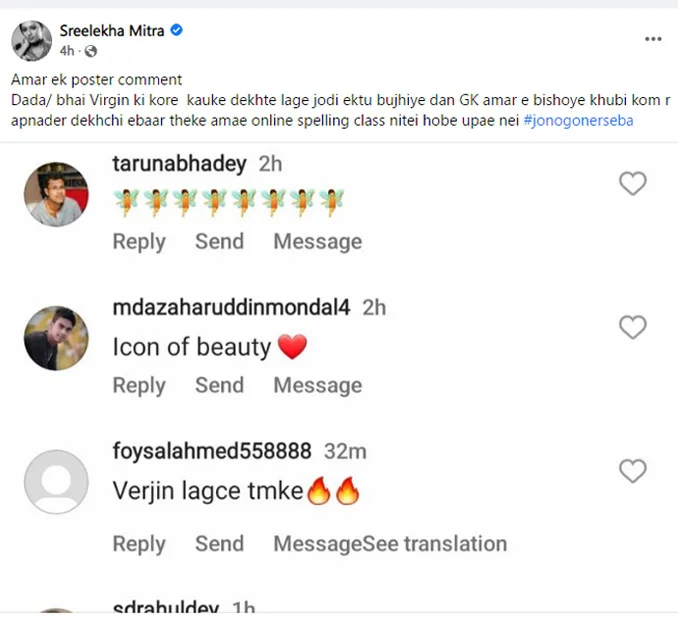The height and width of the screenshot is (618, 678).
Task: Send the 'Verjin lagce tmke' comment
Action: pyautogui.click(x=219, y=544)
